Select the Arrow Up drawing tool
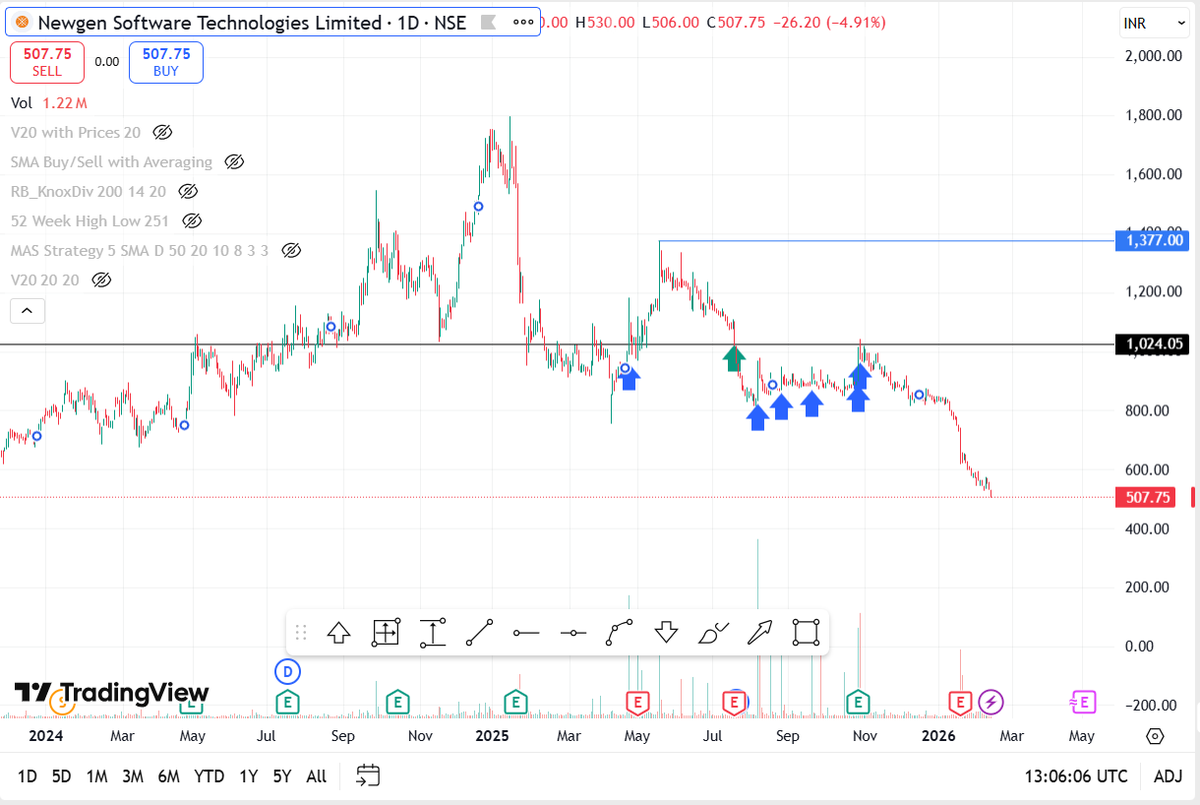Image resolution: width=1200 pixels, height=805 pixels. point(338,632)
